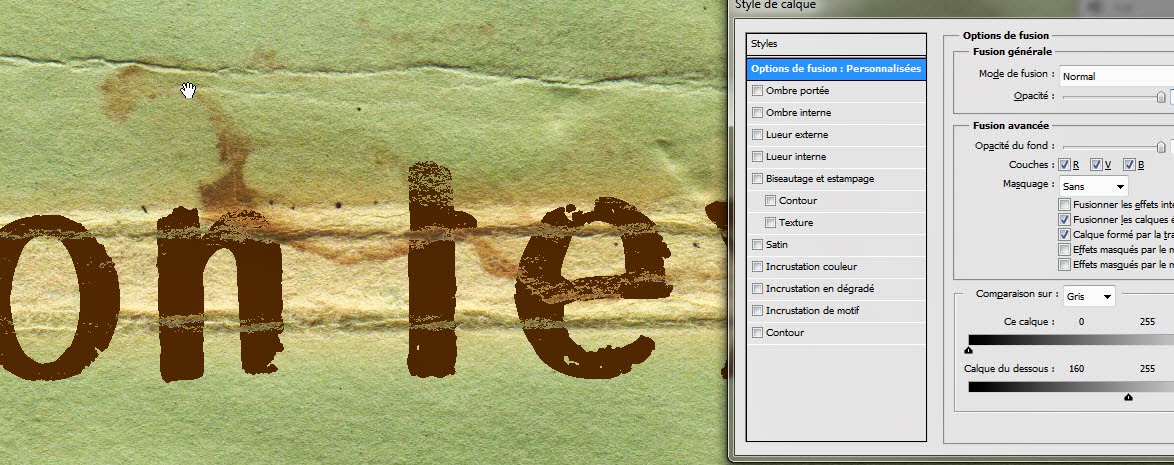Viewport: 1174px width, 465px height.
Task: Enable the Ombre interne checkbox
Action: point(757,112)
